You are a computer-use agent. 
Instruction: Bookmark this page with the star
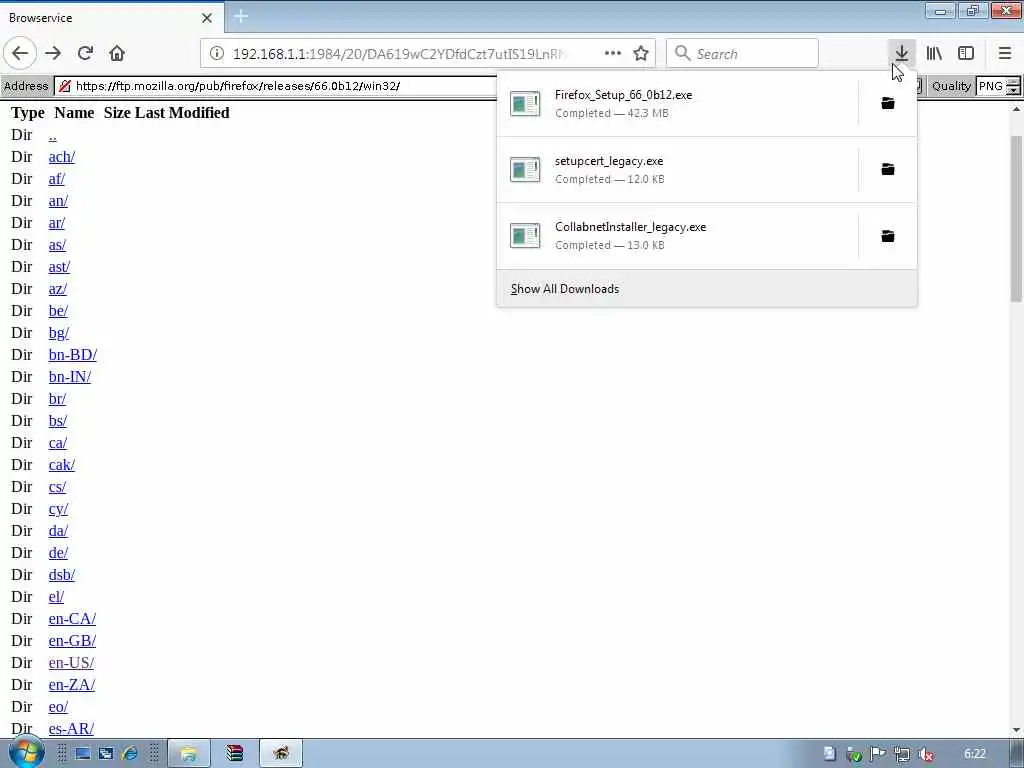(x=641, y=53)
